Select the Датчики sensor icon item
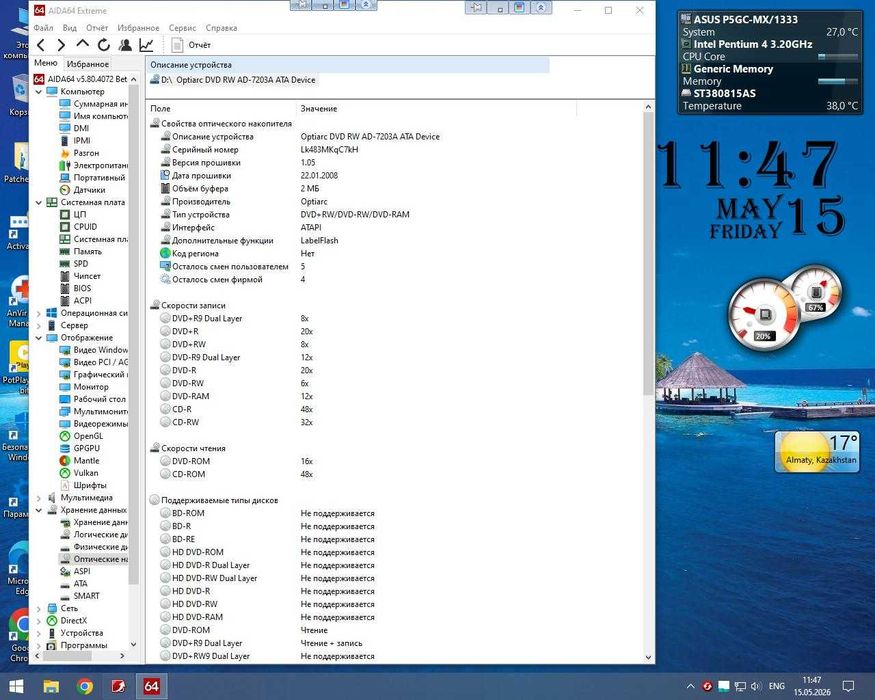 click(x=65, y=190)
